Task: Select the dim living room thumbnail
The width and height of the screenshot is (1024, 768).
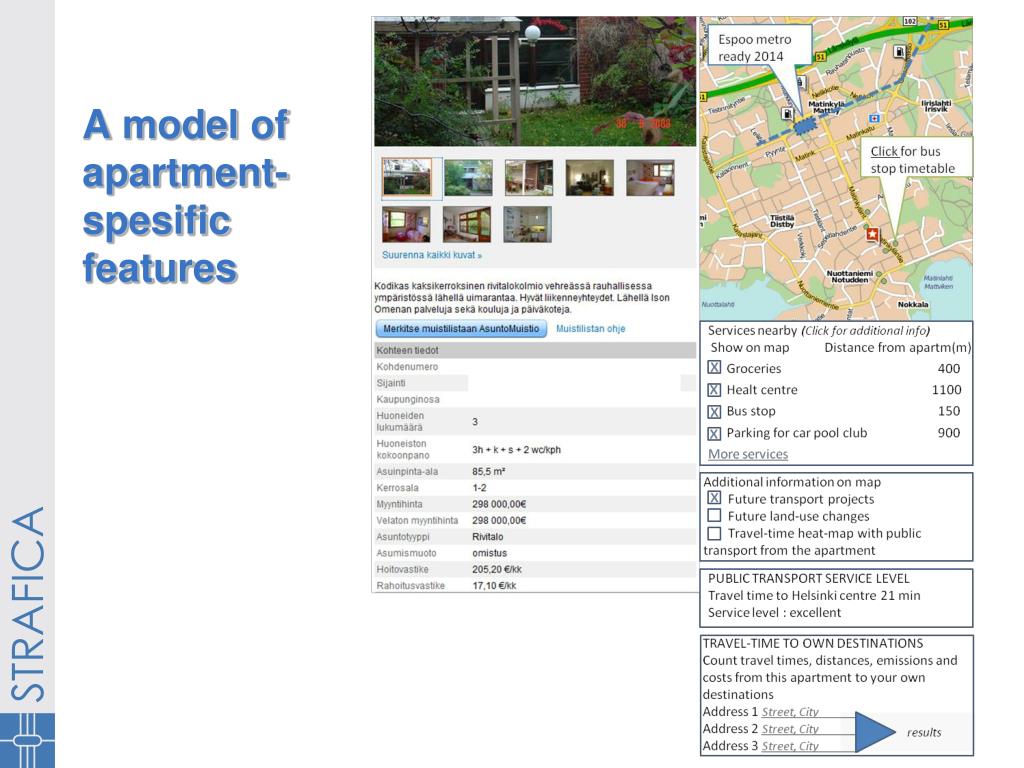Action: click(x=590, y=178)
